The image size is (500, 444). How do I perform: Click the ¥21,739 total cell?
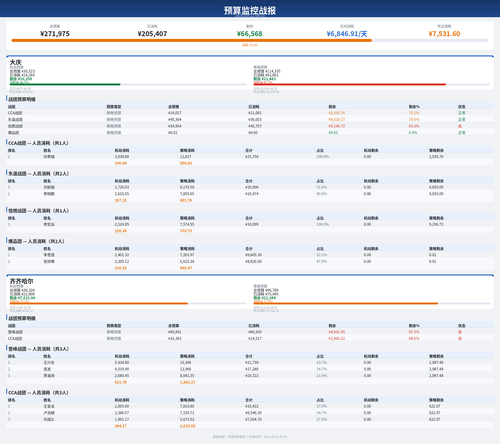252,362
